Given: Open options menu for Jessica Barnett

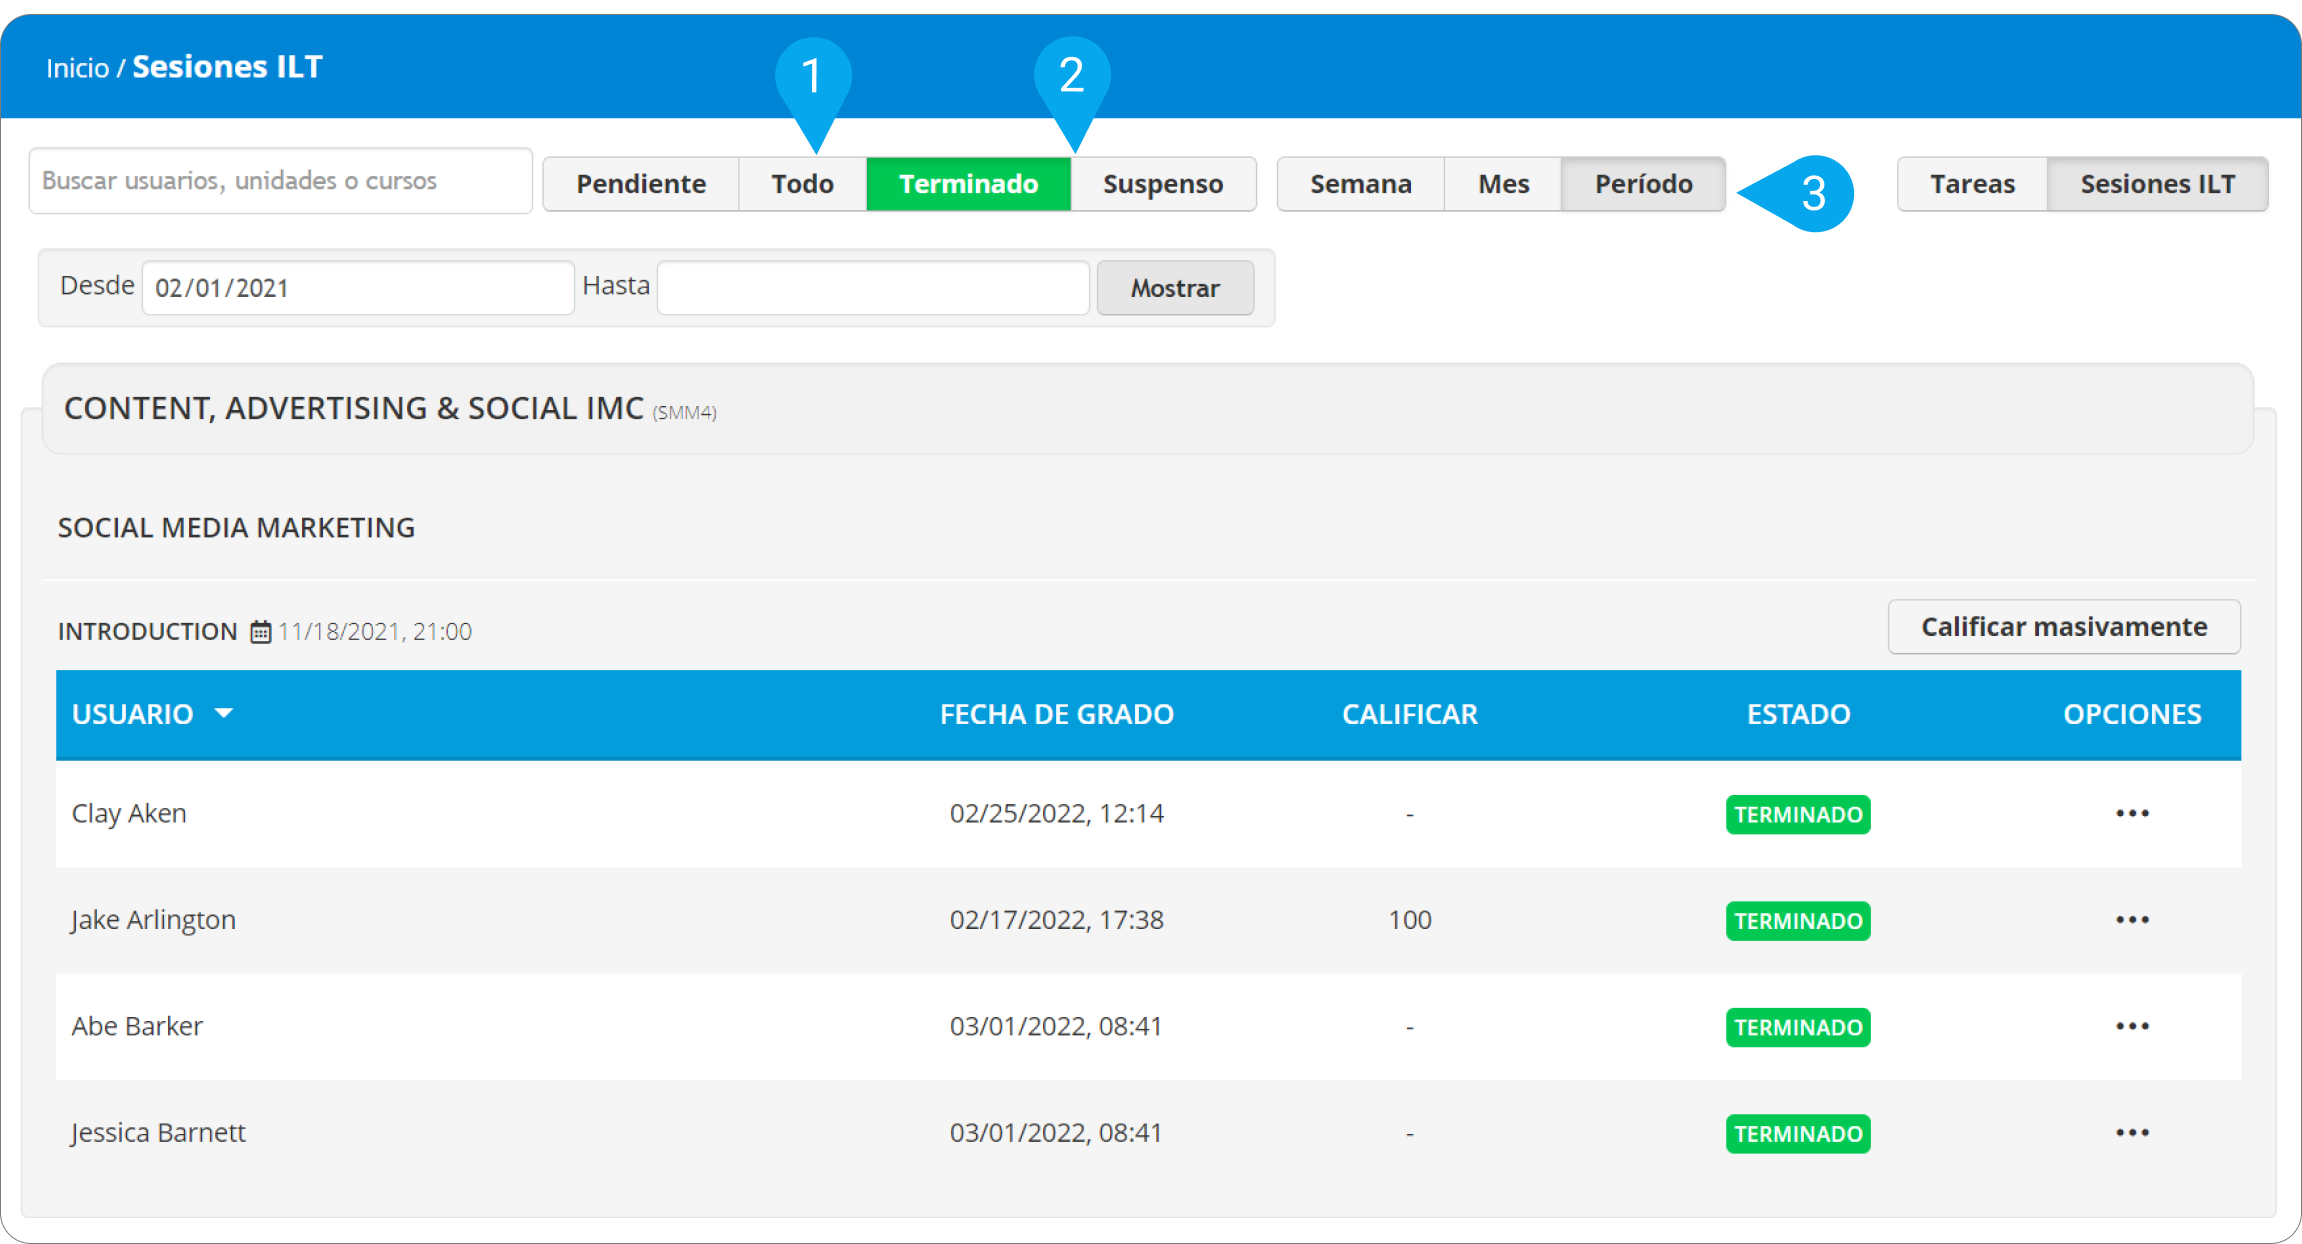Looking at the screenshot, I should [x=2132, y=1132].
